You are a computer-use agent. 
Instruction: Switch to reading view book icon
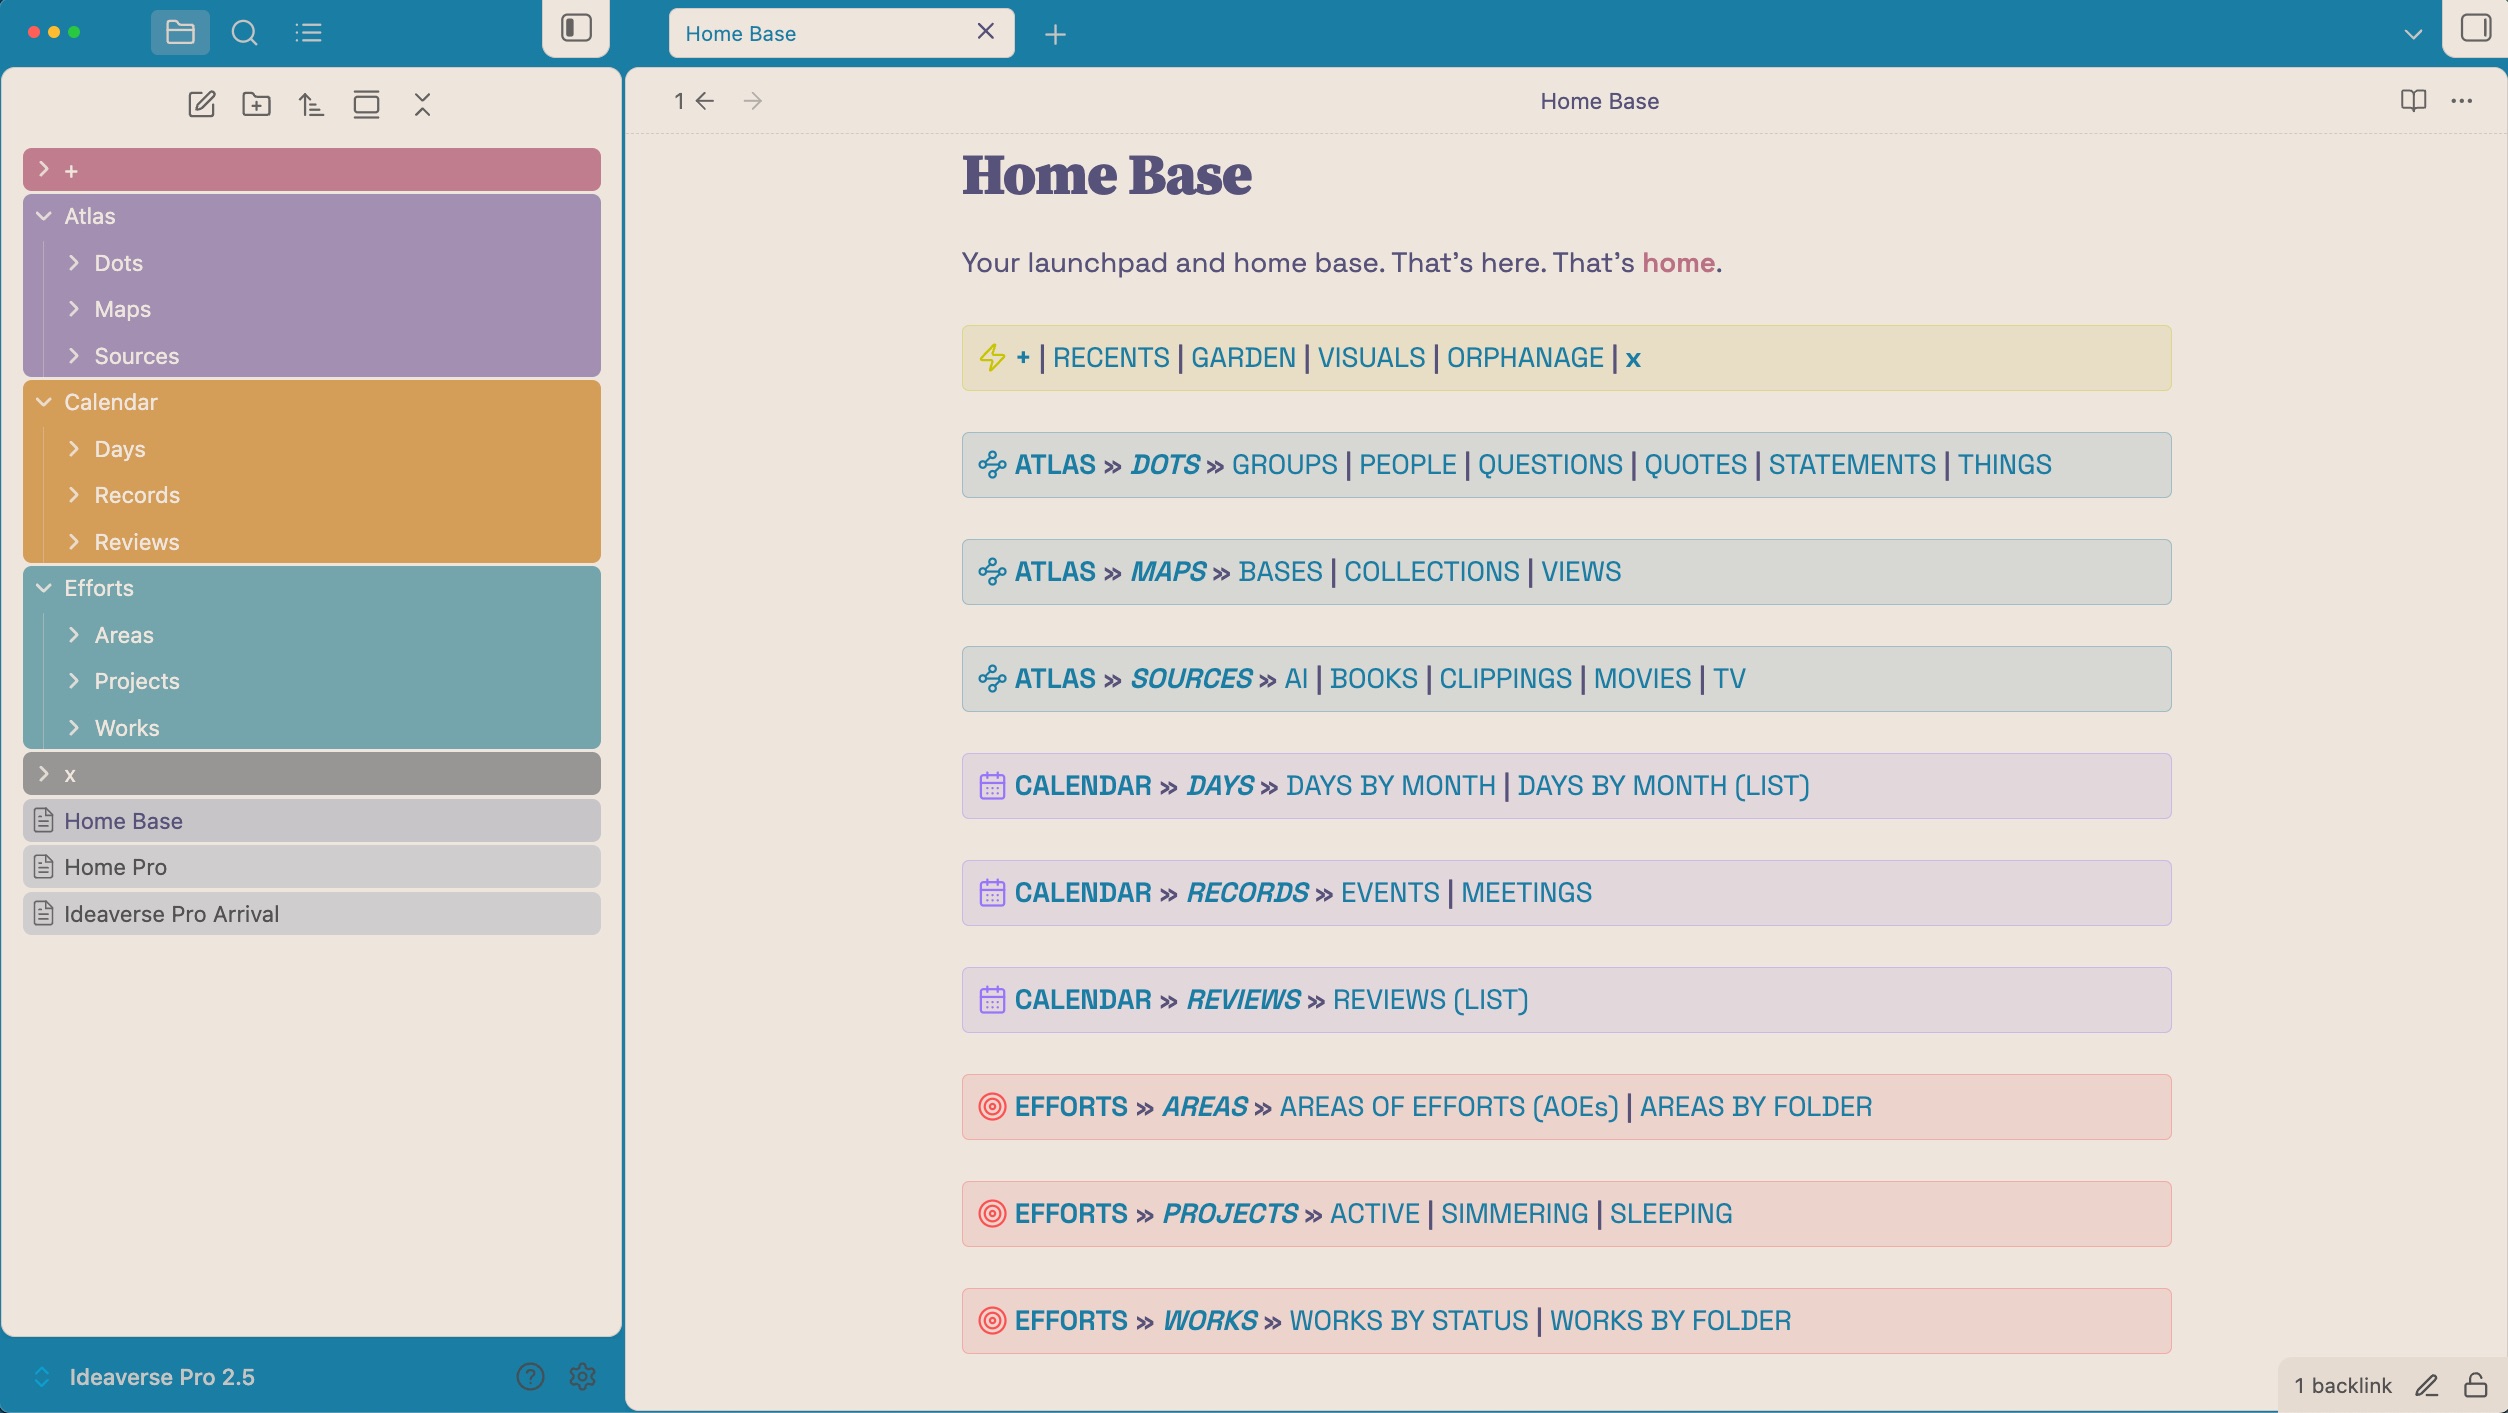click(2413, 101)
